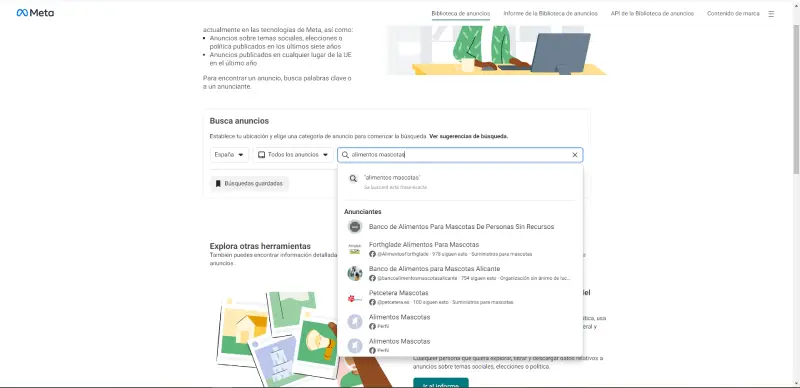Click inside alimentos mascotas search field
Viewport: 800px width, 388px height.
pyautogui.click(x=460, y=155)
